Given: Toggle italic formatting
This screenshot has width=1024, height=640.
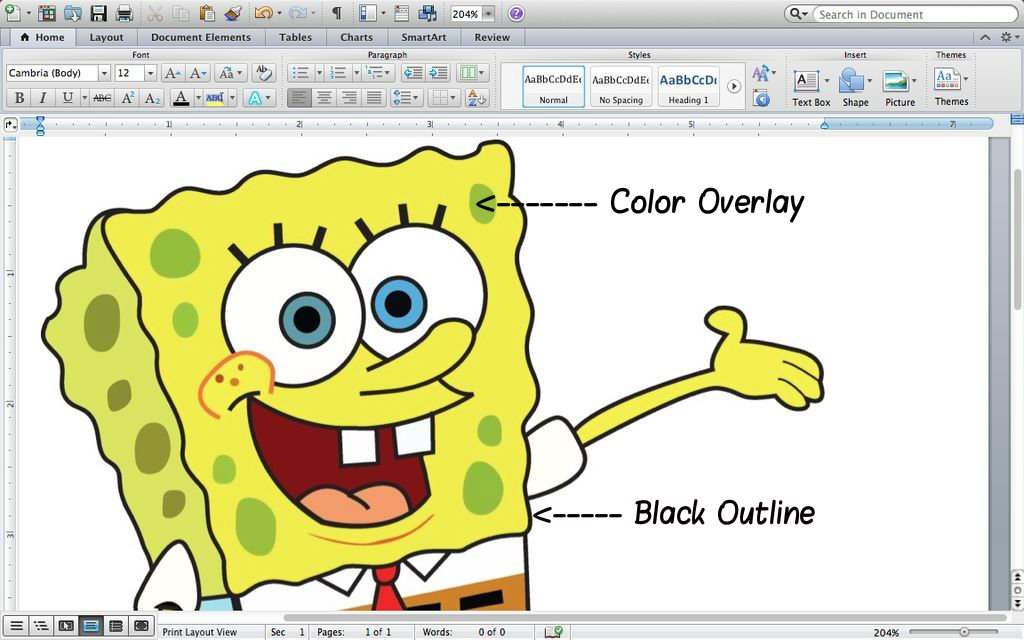Looking at the screenshot, I should 42,98.
